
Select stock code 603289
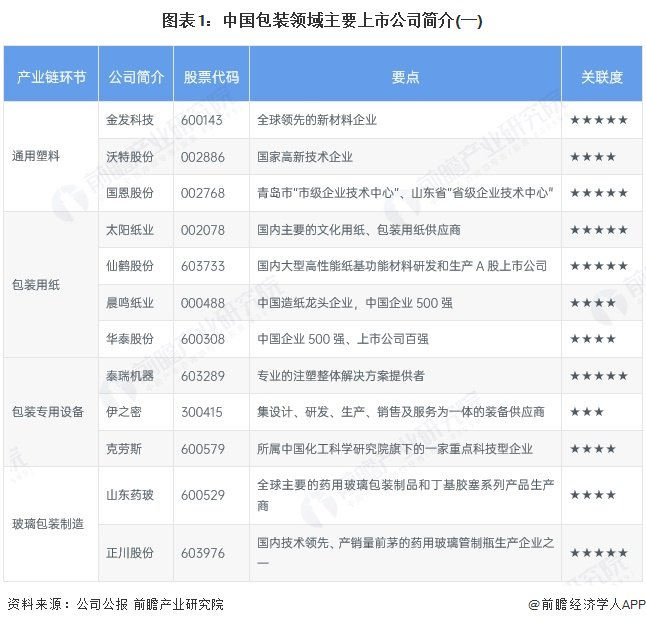[203, 376]
